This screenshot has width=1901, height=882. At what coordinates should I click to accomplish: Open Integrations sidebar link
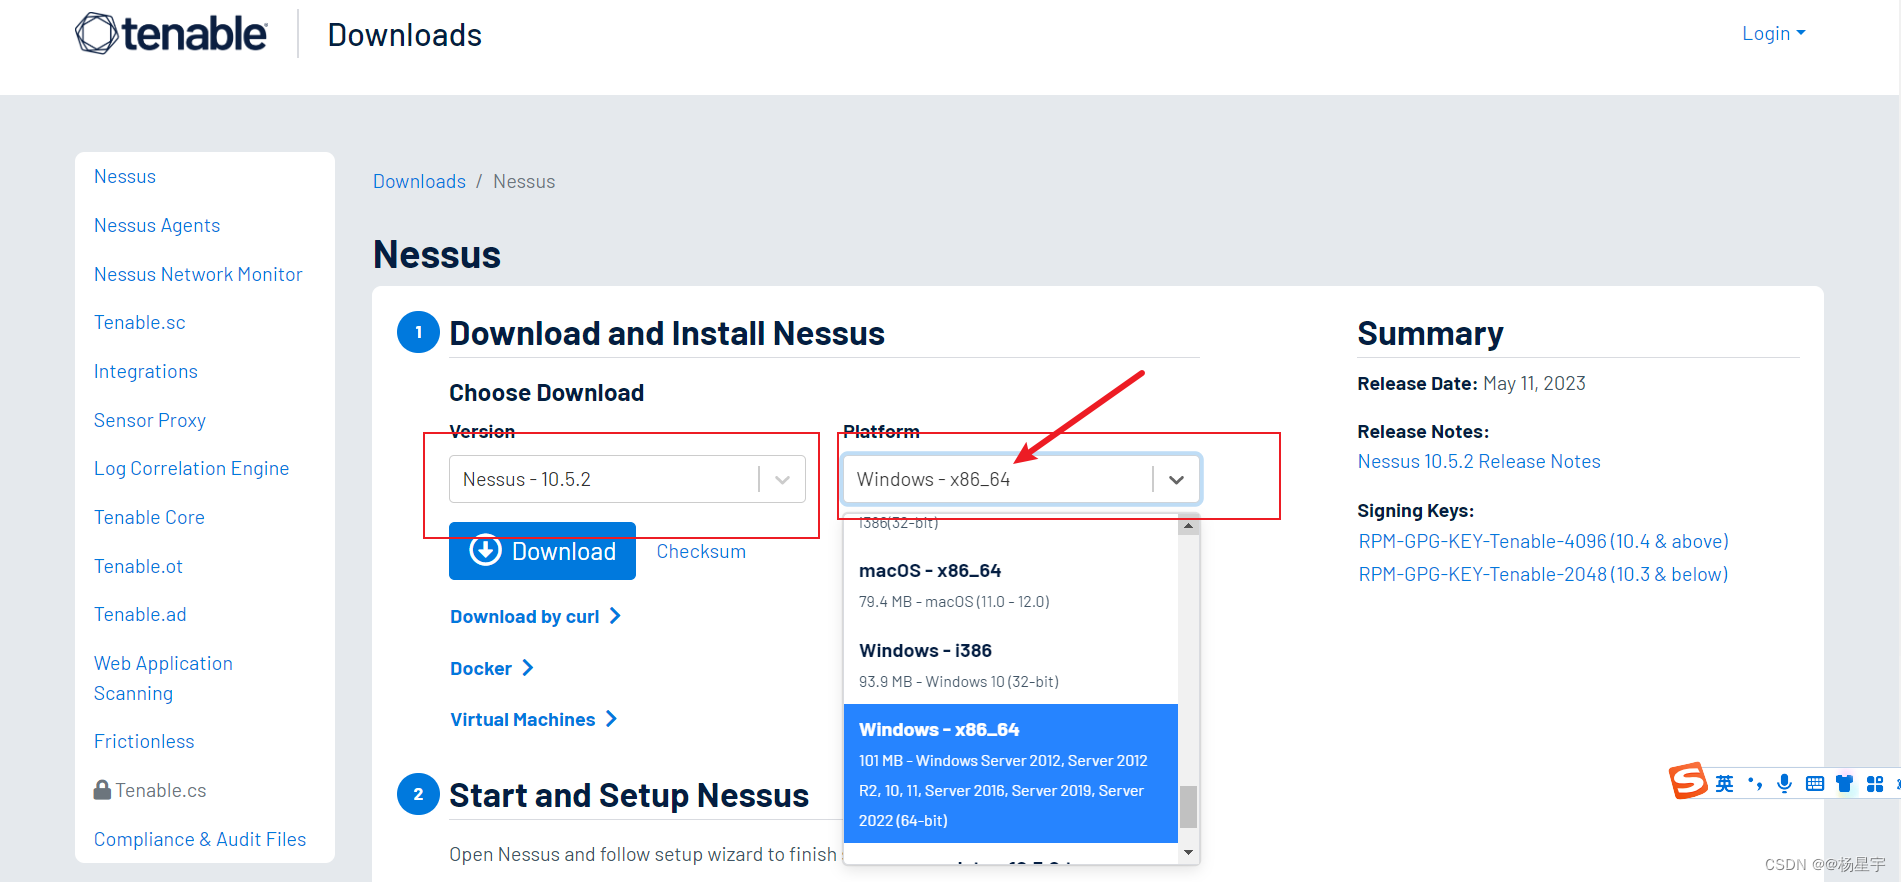146,371
